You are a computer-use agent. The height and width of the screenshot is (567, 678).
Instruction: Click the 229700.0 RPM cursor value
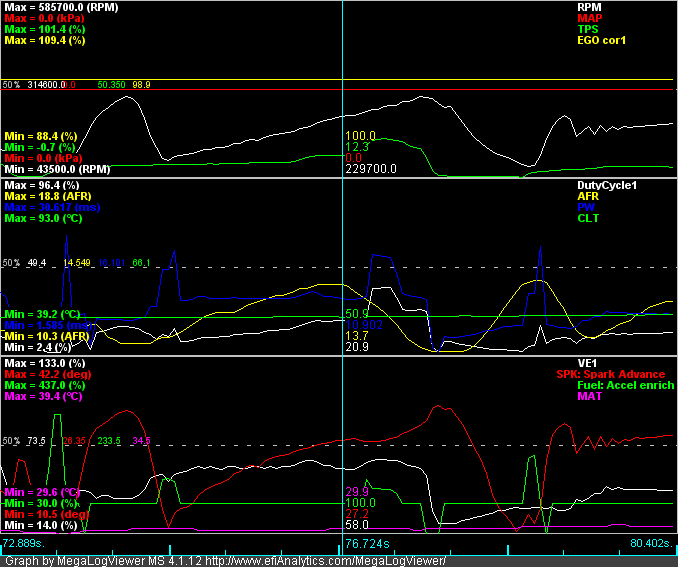tap(370, 170)
